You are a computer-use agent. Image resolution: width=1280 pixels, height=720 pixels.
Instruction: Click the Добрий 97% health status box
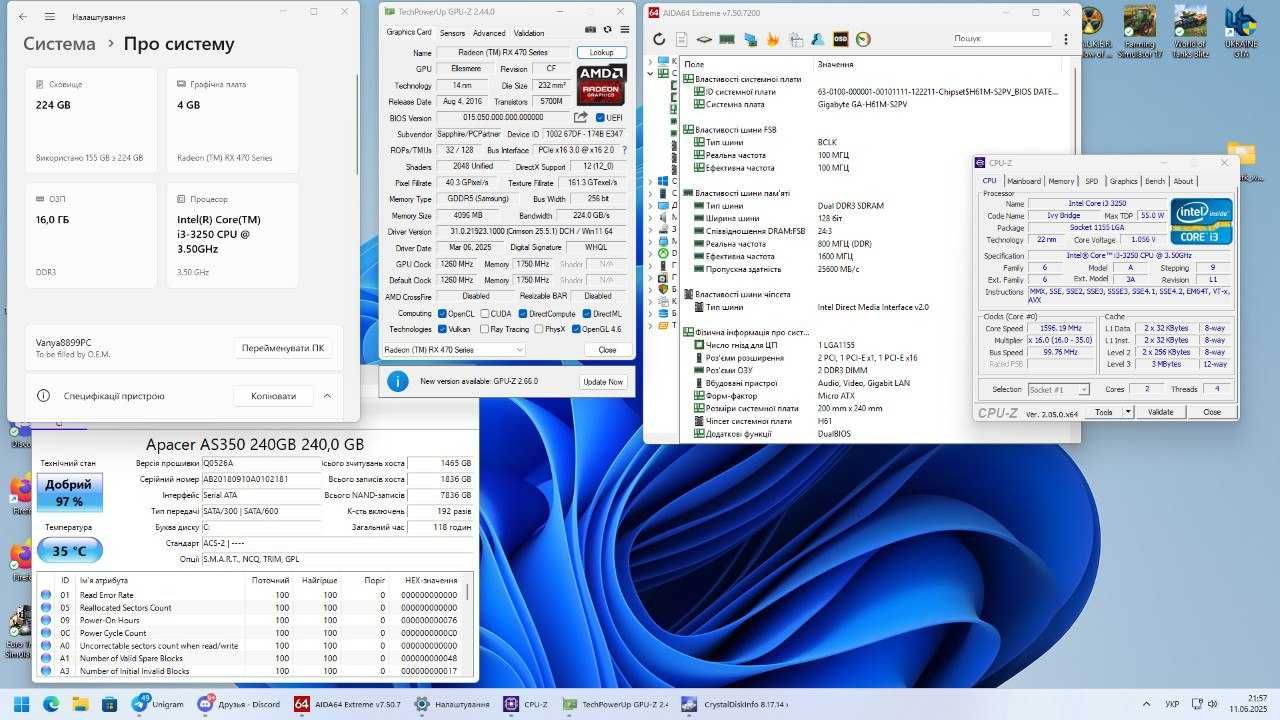(69, 492)
